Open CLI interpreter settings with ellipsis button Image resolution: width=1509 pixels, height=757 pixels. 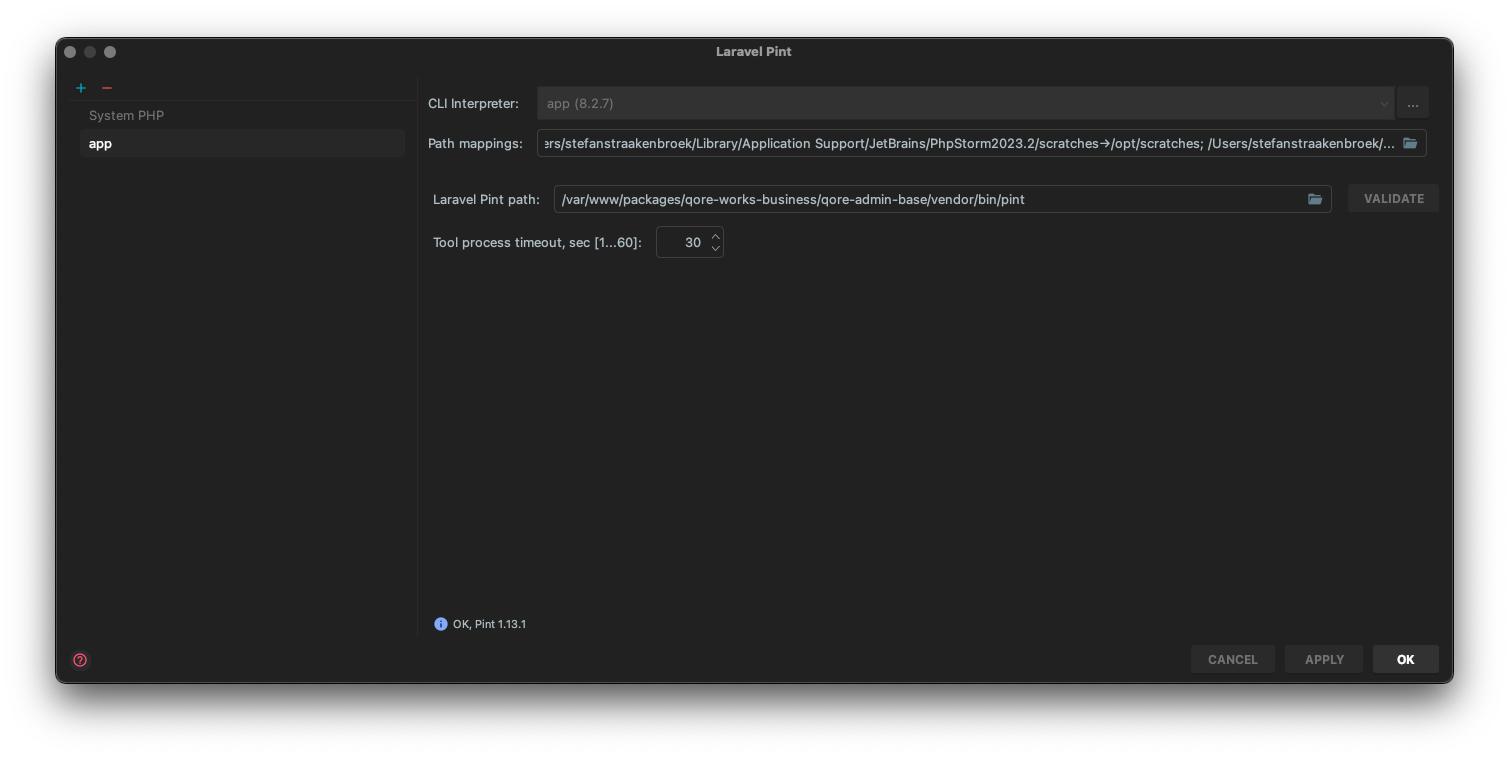(1412, 103)
